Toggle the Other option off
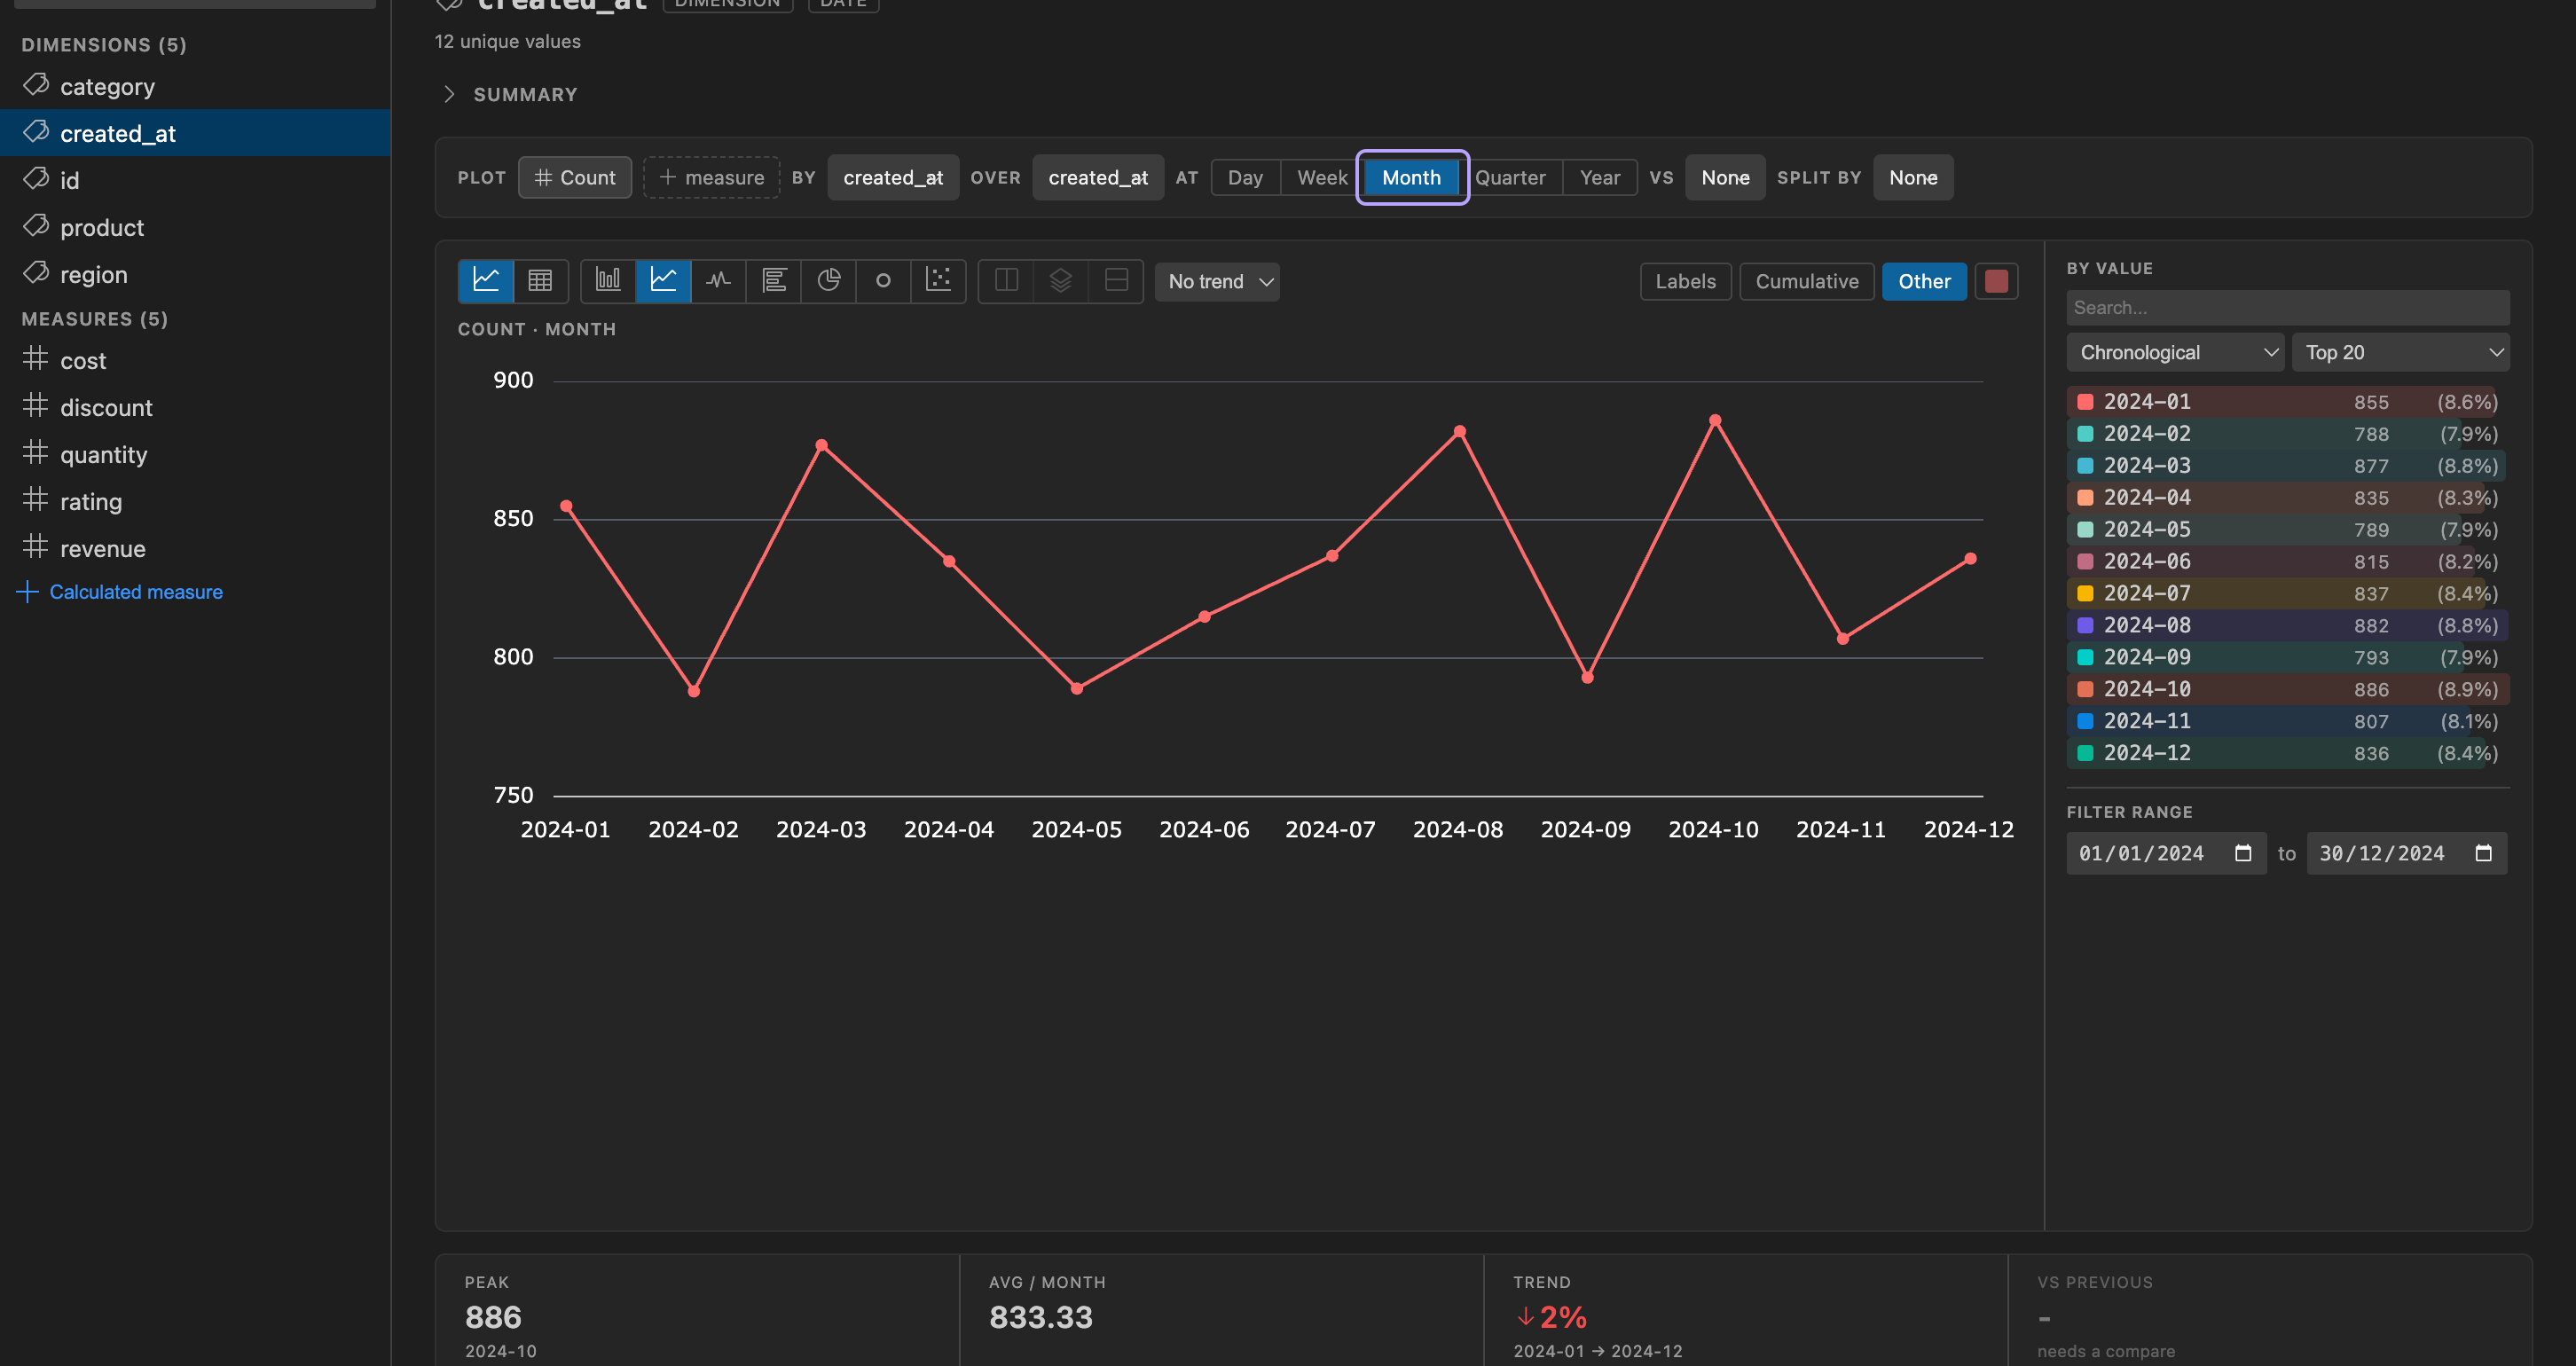The width and height of the screenshot is (2576, 1366). (1924, 281)
